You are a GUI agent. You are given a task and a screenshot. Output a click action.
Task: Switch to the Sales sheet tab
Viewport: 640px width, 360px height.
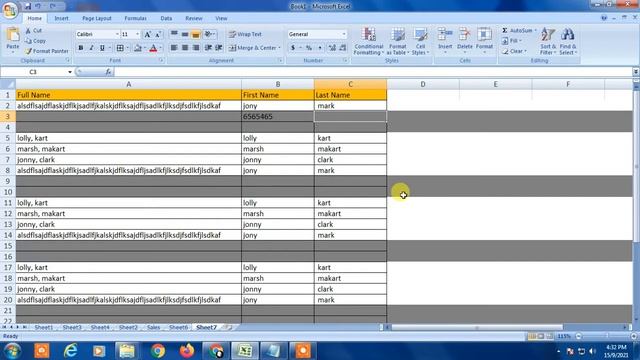click(153, 327)
